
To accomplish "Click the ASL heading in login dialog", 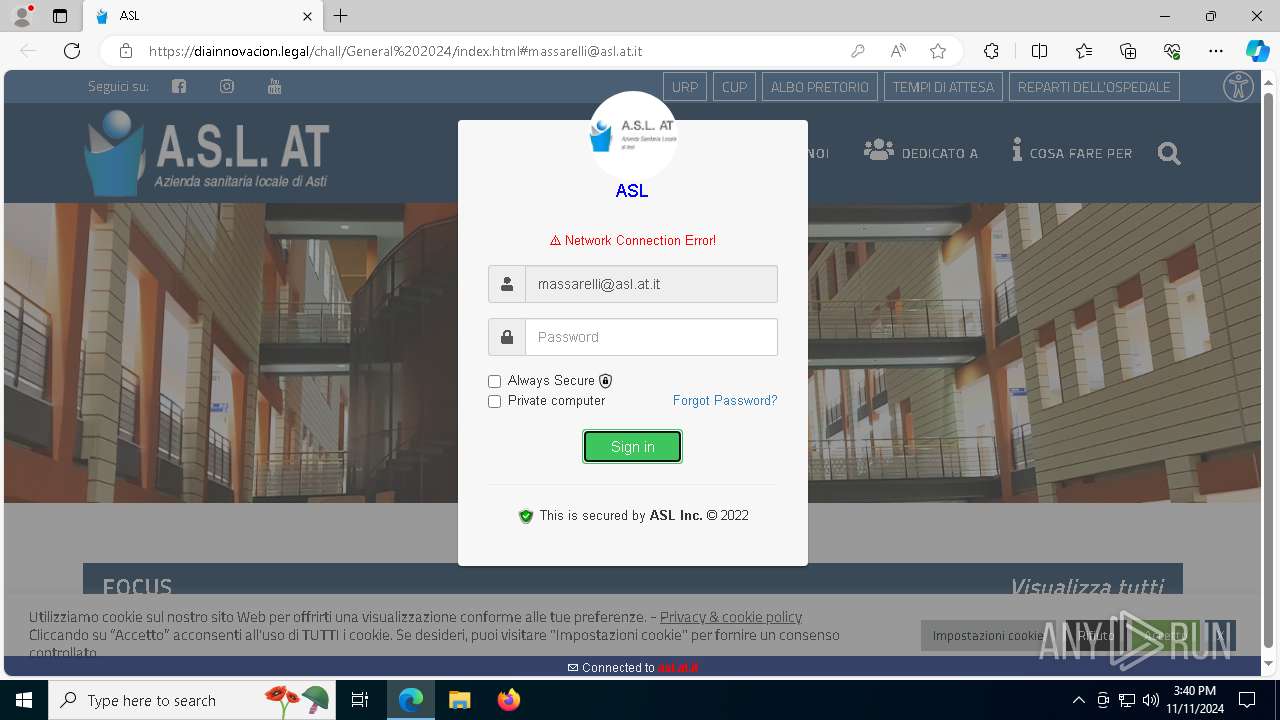I will click(632, 191).
